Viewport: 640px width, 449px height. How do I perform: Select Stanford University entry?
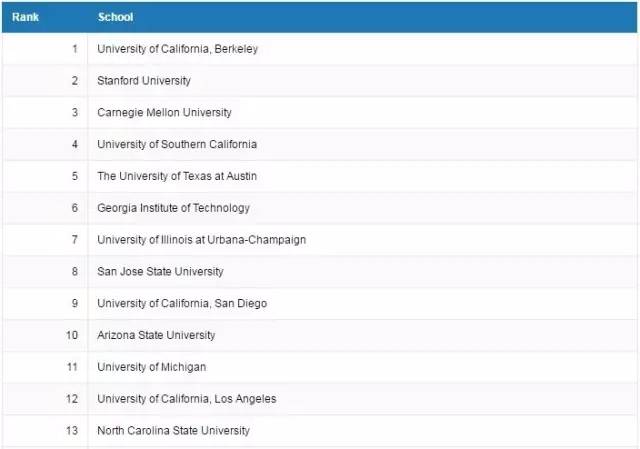point(144,81)
